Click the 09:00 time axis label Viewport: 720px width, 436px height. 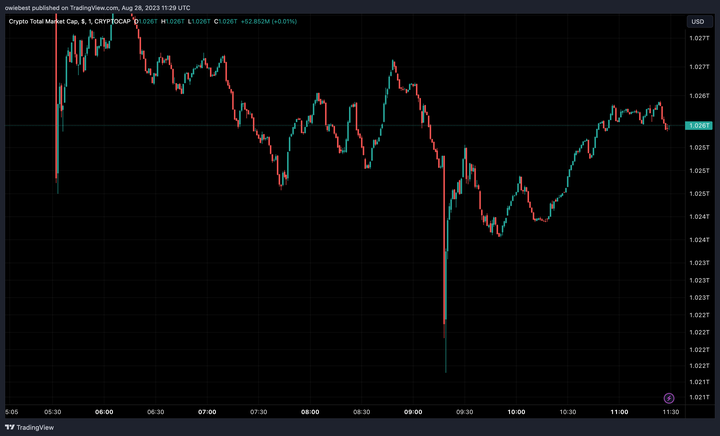tap(413, 412)
